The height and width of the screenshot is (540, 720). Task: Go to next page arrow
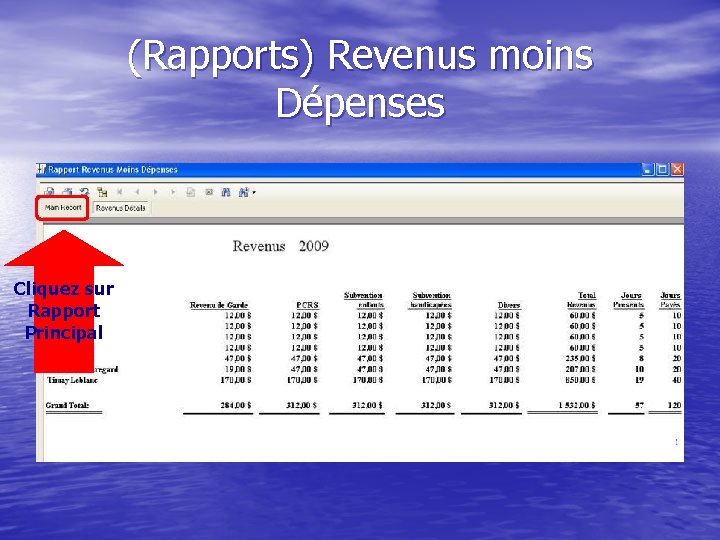[x=155, y=192]
